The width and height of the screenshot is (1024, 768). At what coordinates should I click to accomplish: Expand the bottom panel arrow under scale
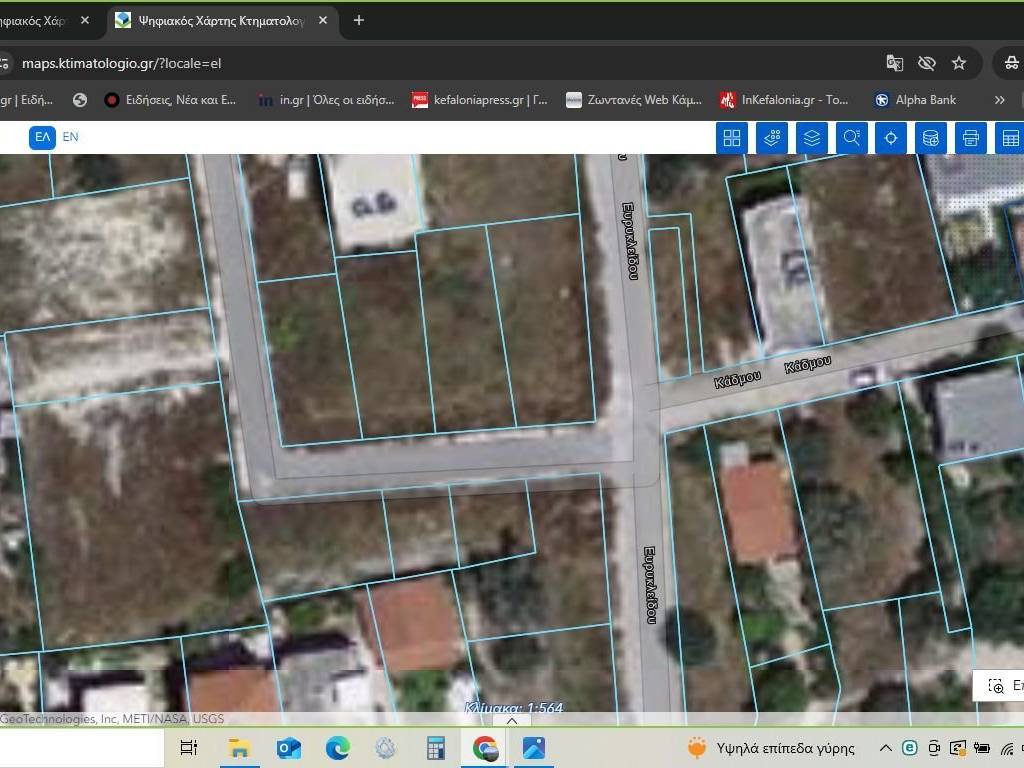tap(511, 720)
